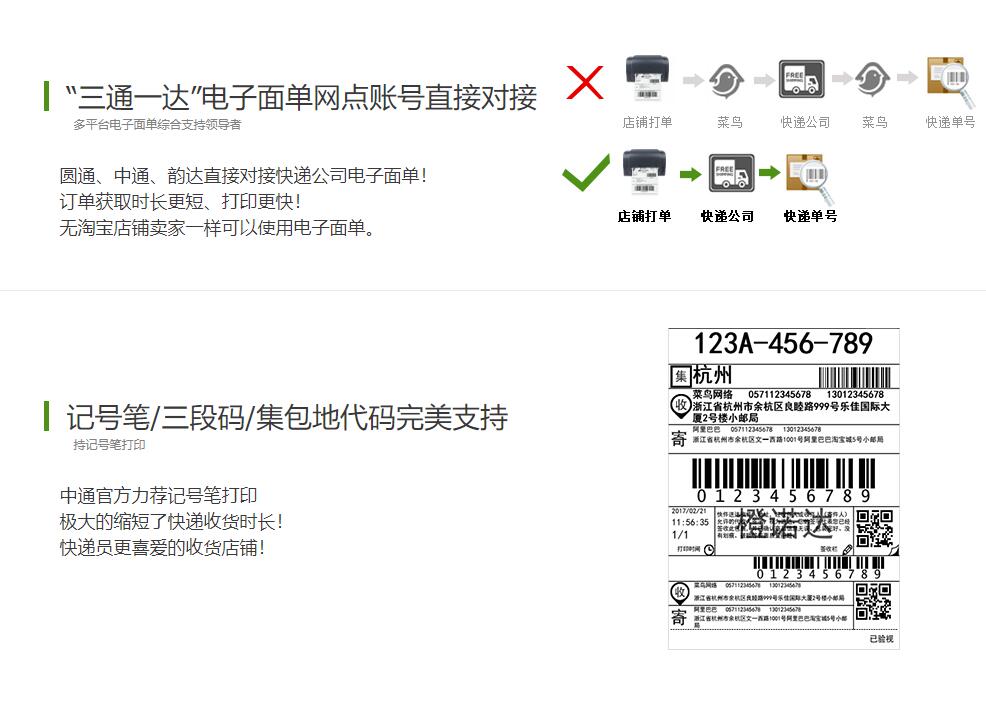Click the second 菜鸟 bird icon
This screenshot has width=986, height=718.
click(872, 79)
